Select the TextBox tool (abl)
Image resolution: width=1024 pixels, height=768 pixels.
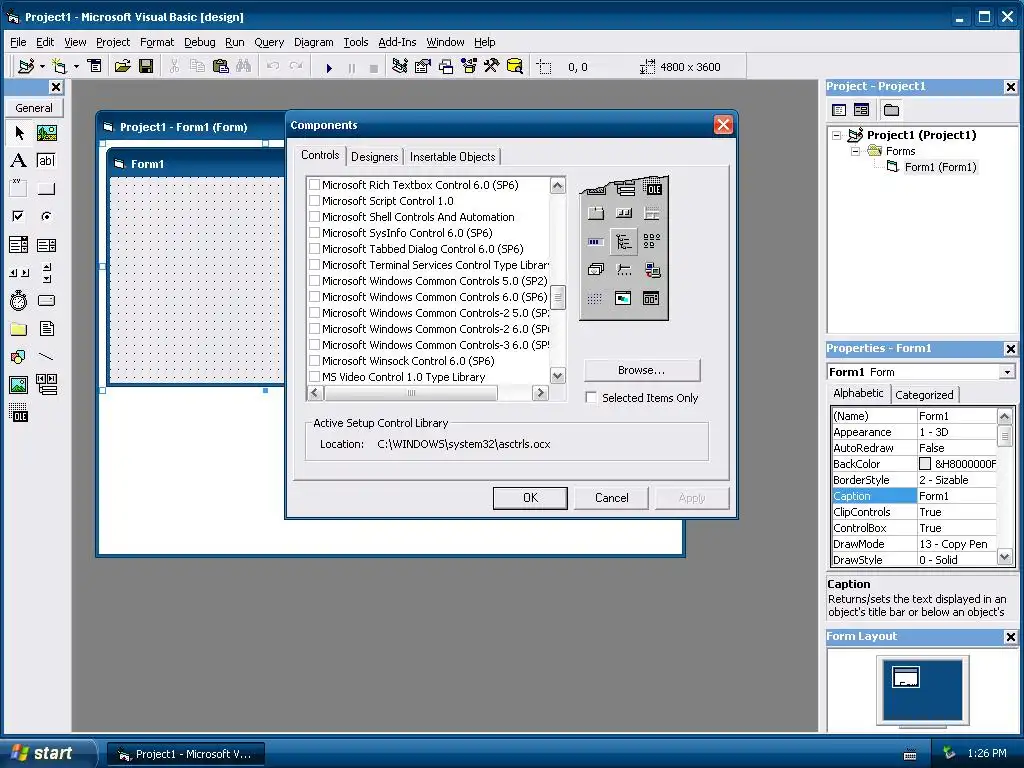click(x=46, y=161)
